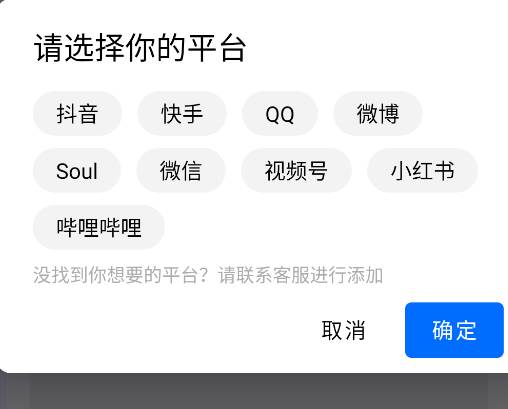The height and width of the screenshot is (409, 508).
Task: Click the blue 确定 confirm button
Action: [x=454, y=330]
